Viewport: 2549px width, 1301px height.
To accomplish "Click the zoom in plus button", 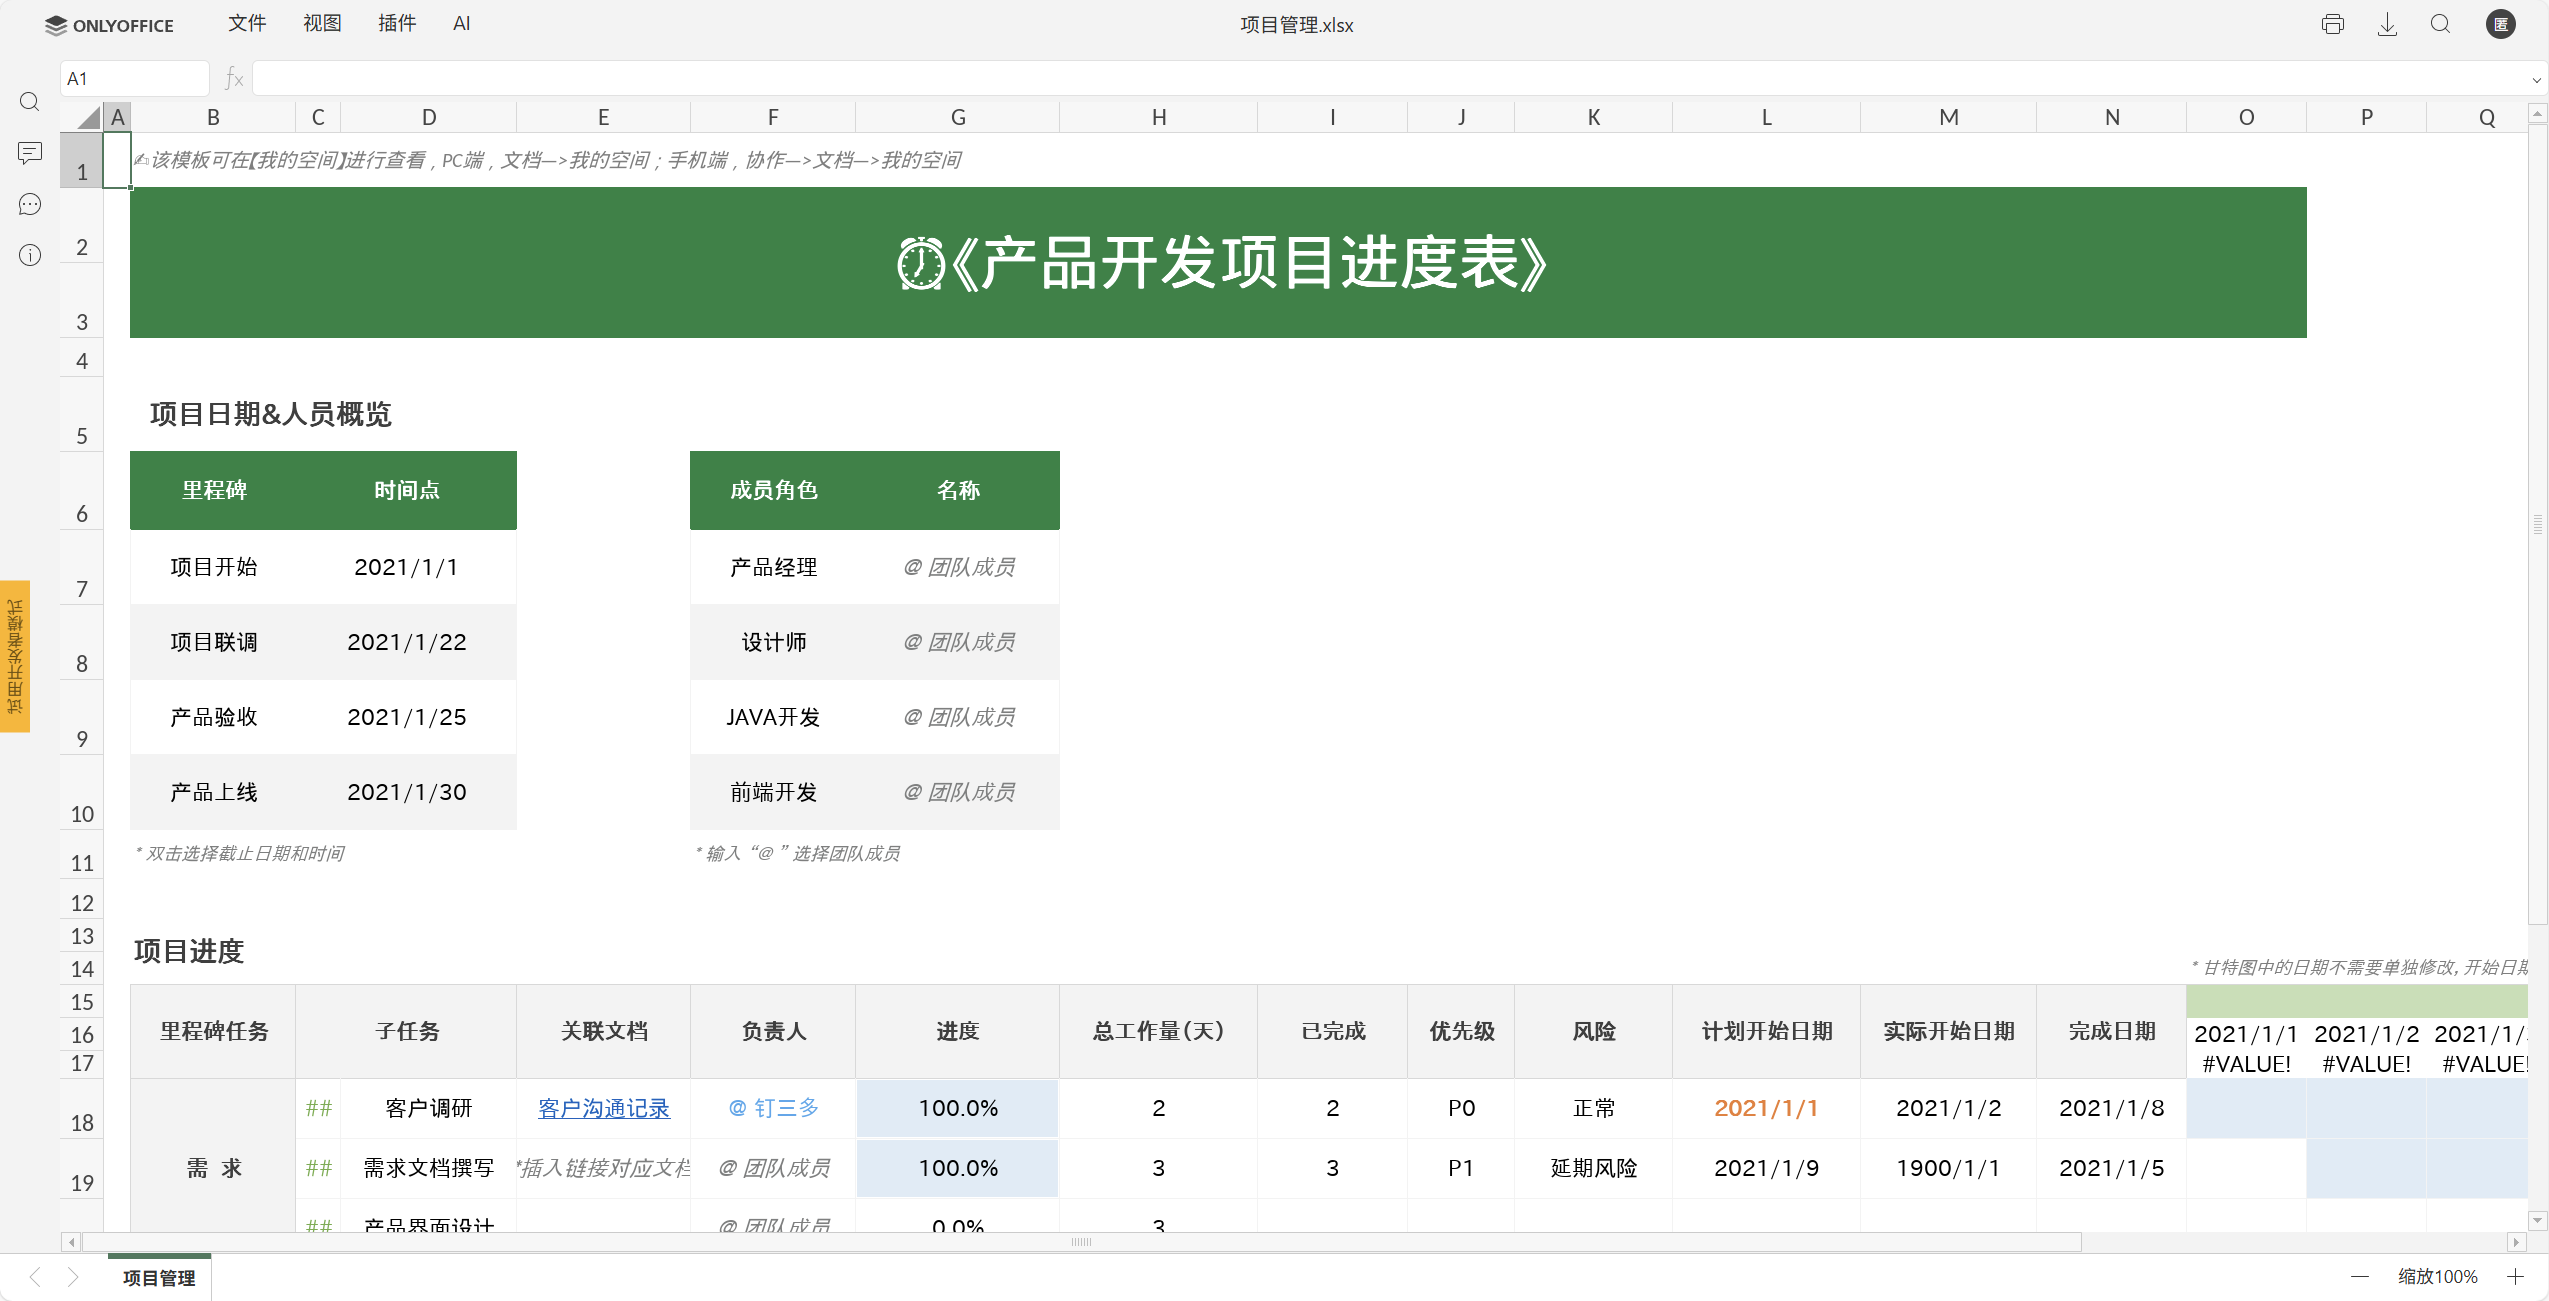I will (x=2515, y=1277).
